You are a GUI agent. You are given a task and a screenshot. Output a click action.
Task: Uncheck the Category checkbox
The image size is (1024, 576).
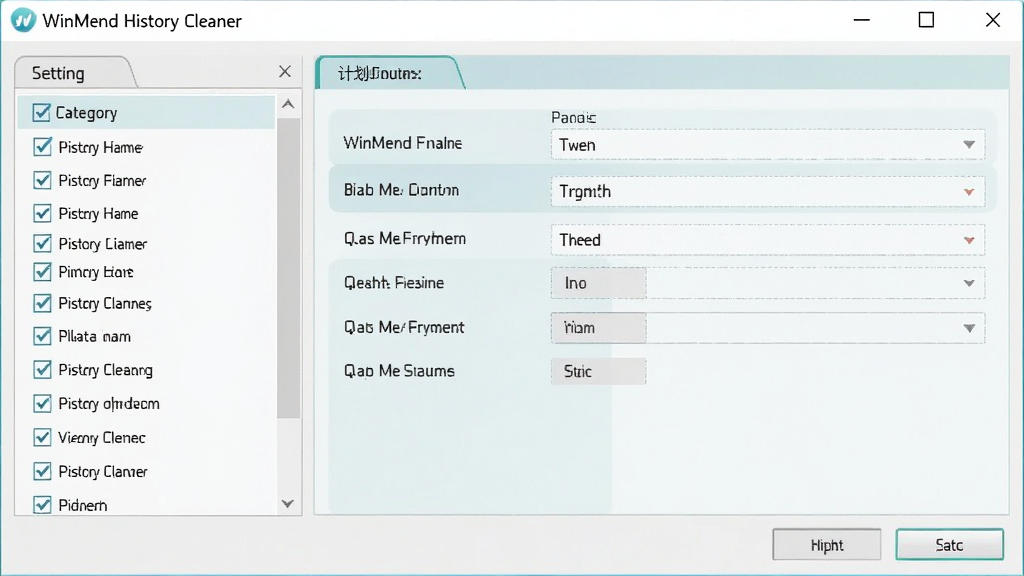41,112
